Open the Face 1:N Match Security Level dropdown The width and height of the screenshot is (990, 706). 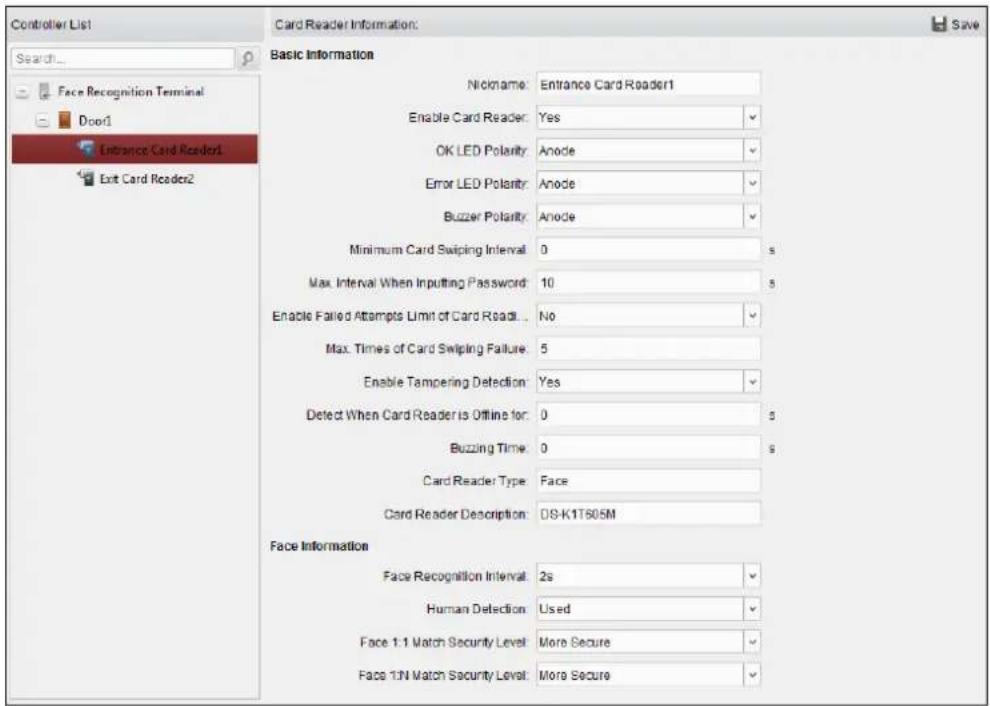point(751,675)
